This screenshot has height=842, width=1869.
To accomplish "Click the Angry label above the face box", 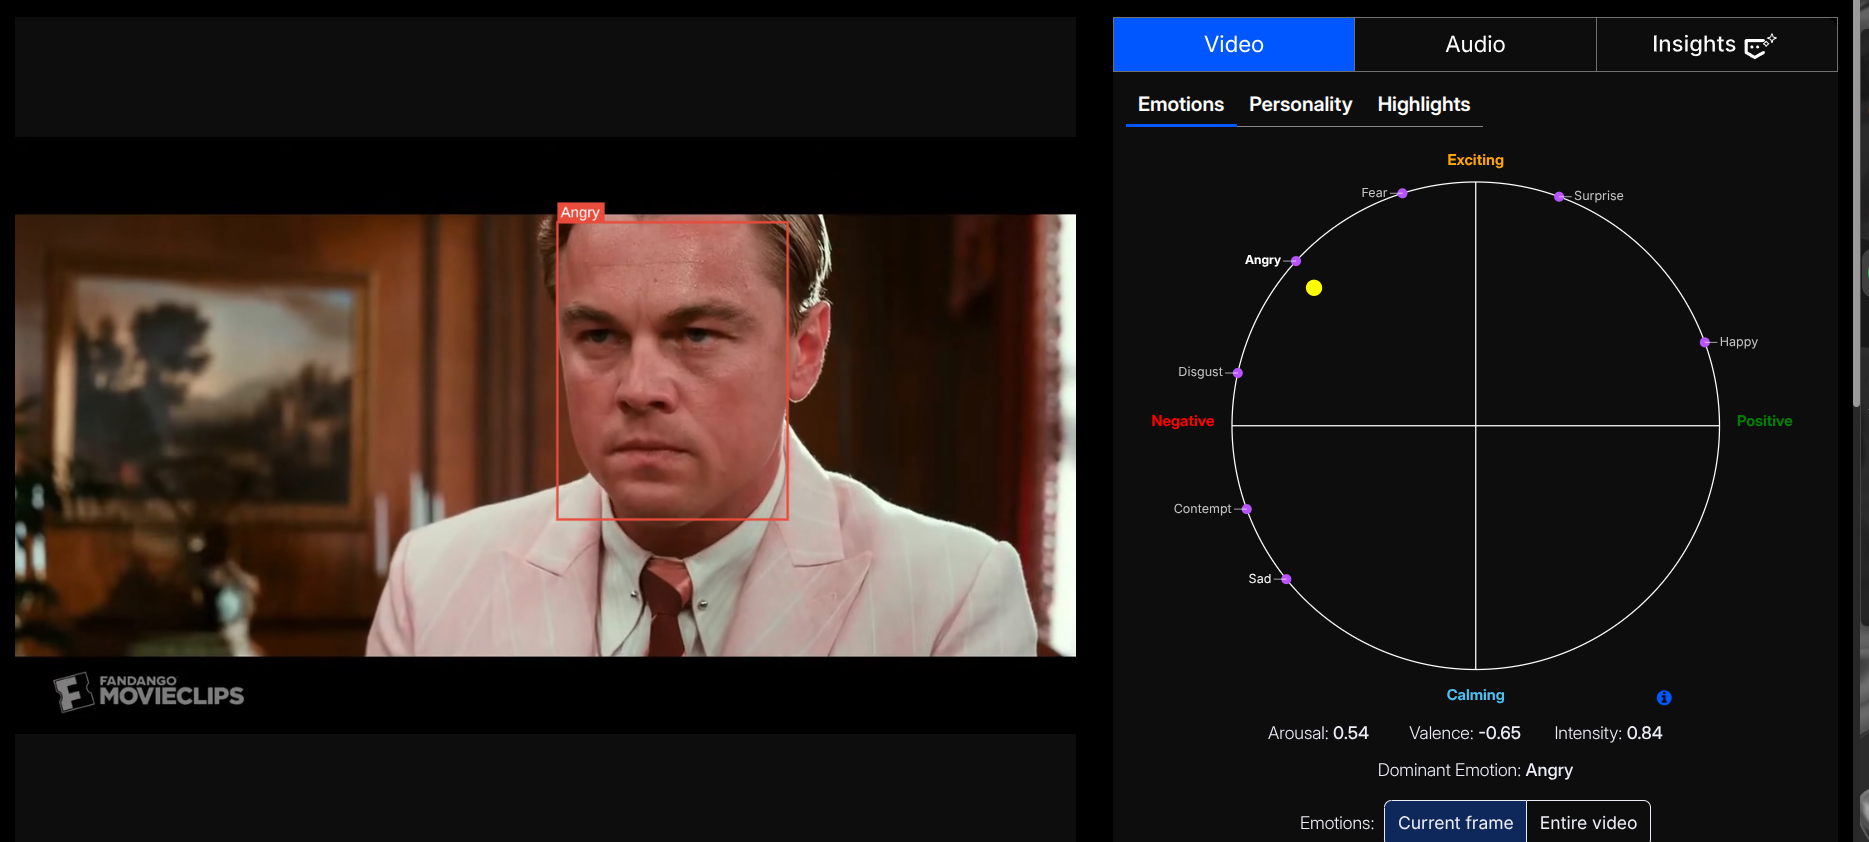I will click(580, 212).
